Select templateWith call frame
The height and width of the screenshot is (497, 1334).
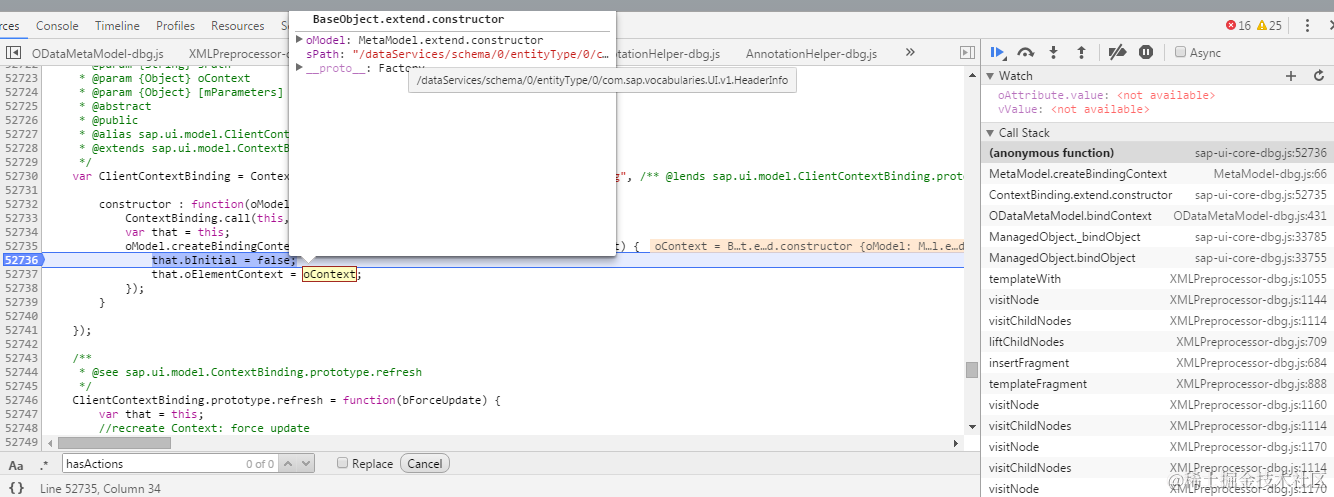pos(1157,279)
